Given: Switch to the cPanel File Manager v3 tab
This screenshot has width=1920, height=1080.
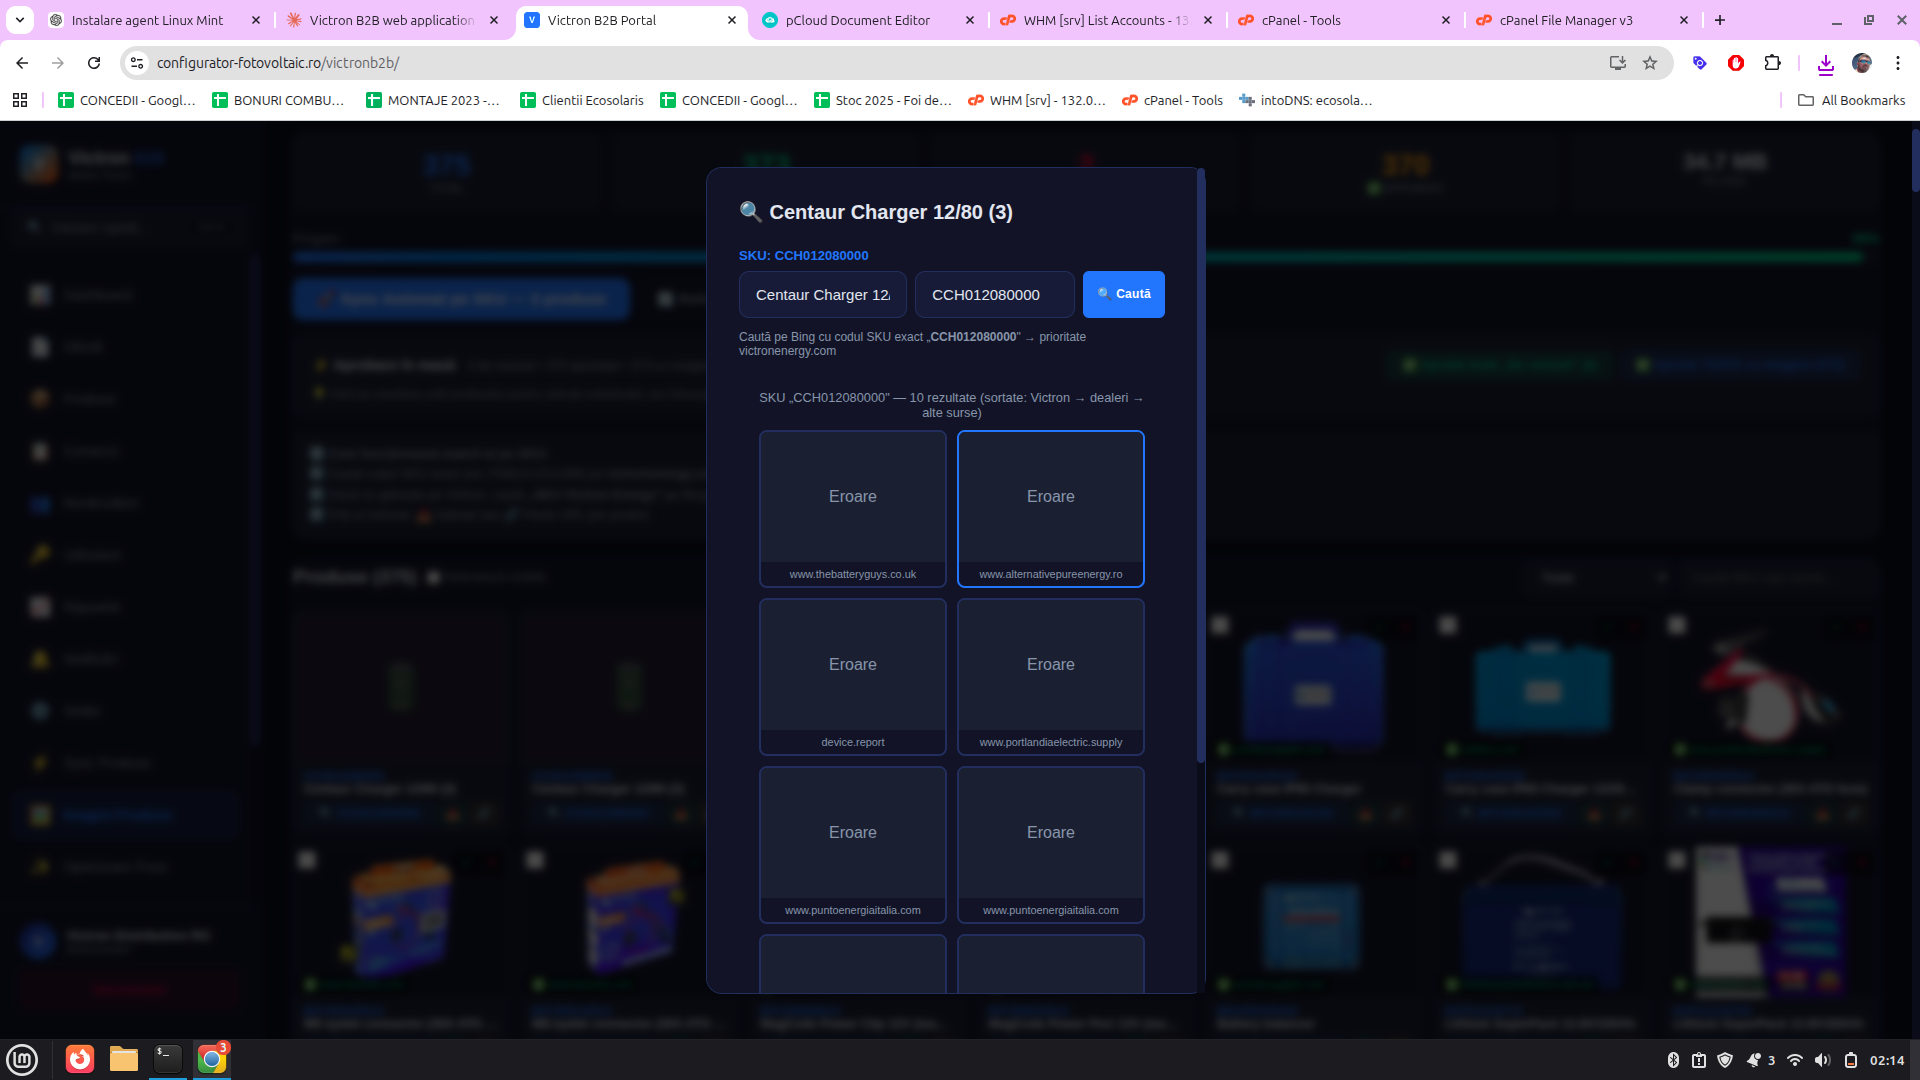Looking at the screenshot, I should [1565, 20].
